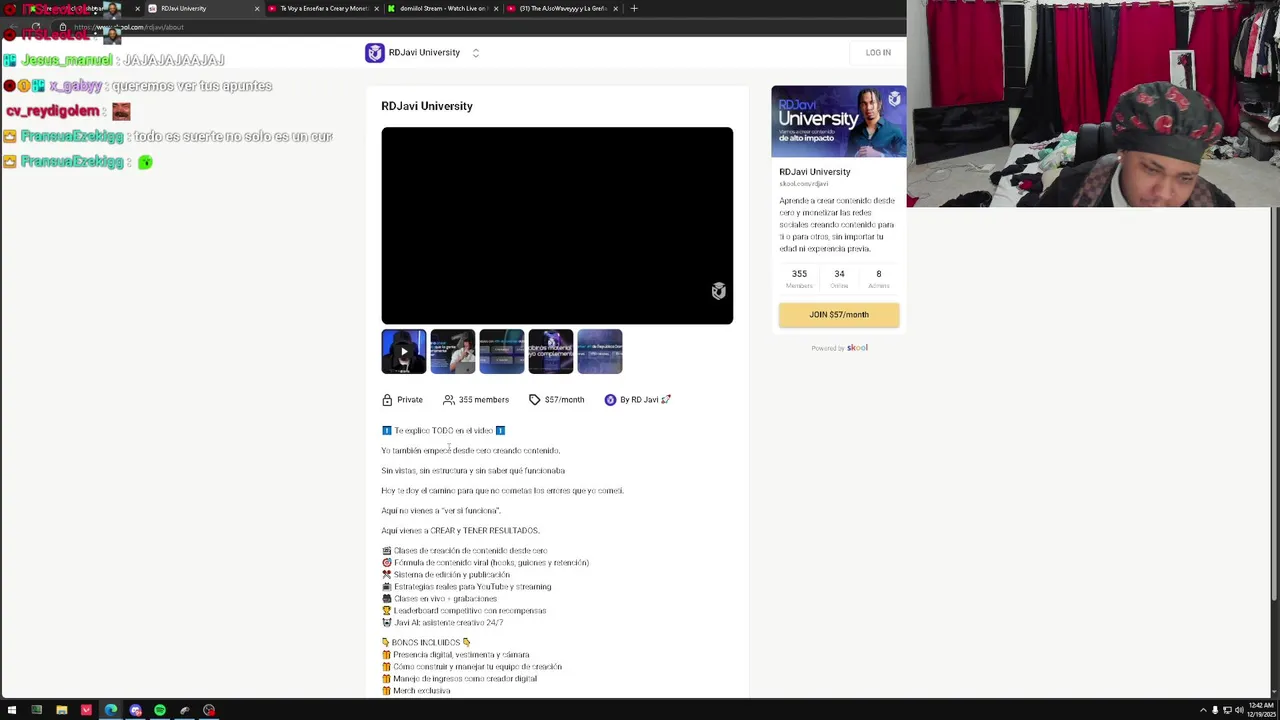Select the second gallery thumbnail
Image resolution: width=1280 pixels, height=720 pixels.
[x=453, y=352]
